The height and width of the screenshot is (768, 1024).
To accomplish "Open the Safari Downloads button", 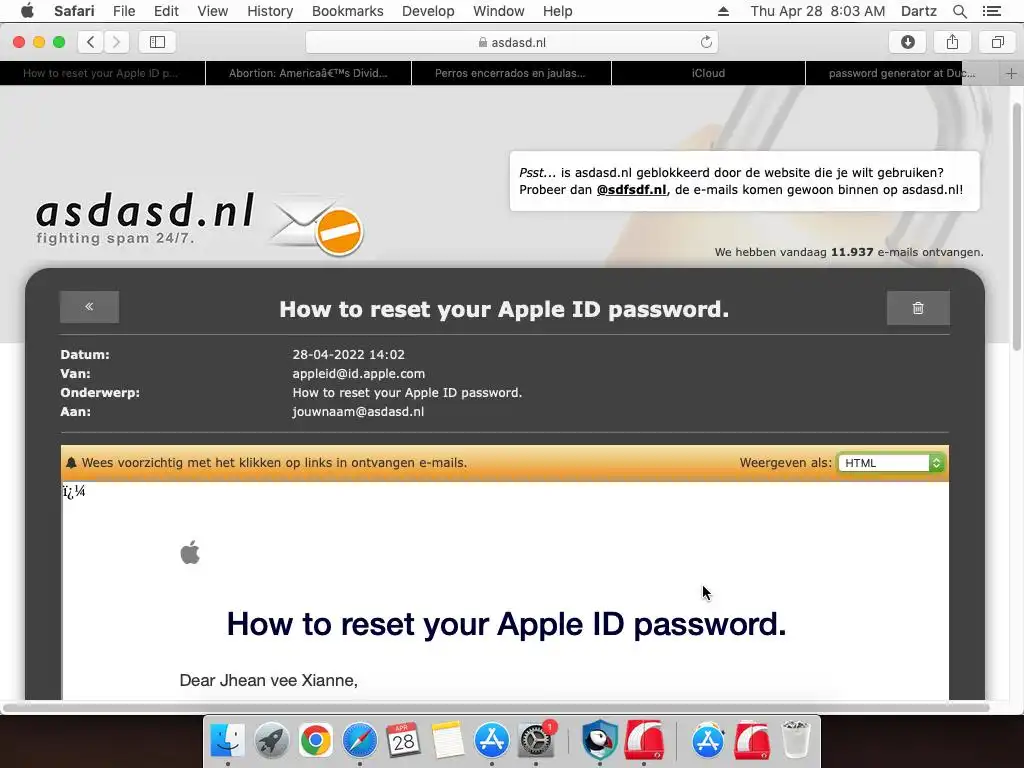I will pos(908,42).
